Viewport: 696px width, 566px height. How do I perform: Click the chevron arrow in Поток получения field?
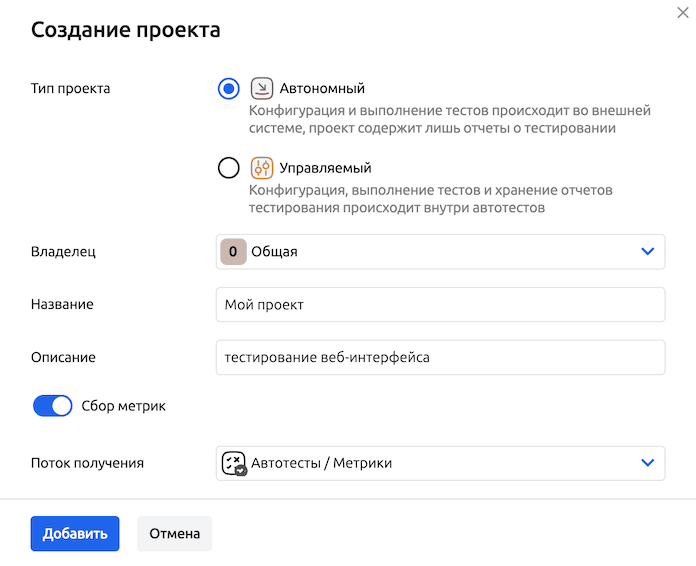click(x=647, y=463)
